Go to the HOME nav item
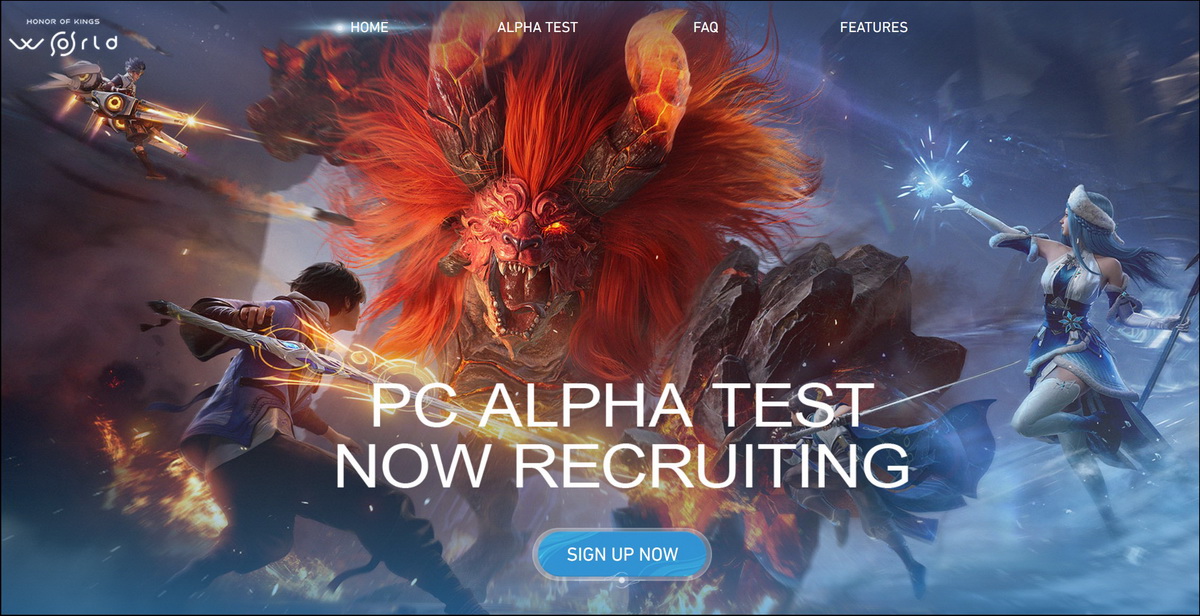This screenshot has width=1200, height=616. coord(369,27)
